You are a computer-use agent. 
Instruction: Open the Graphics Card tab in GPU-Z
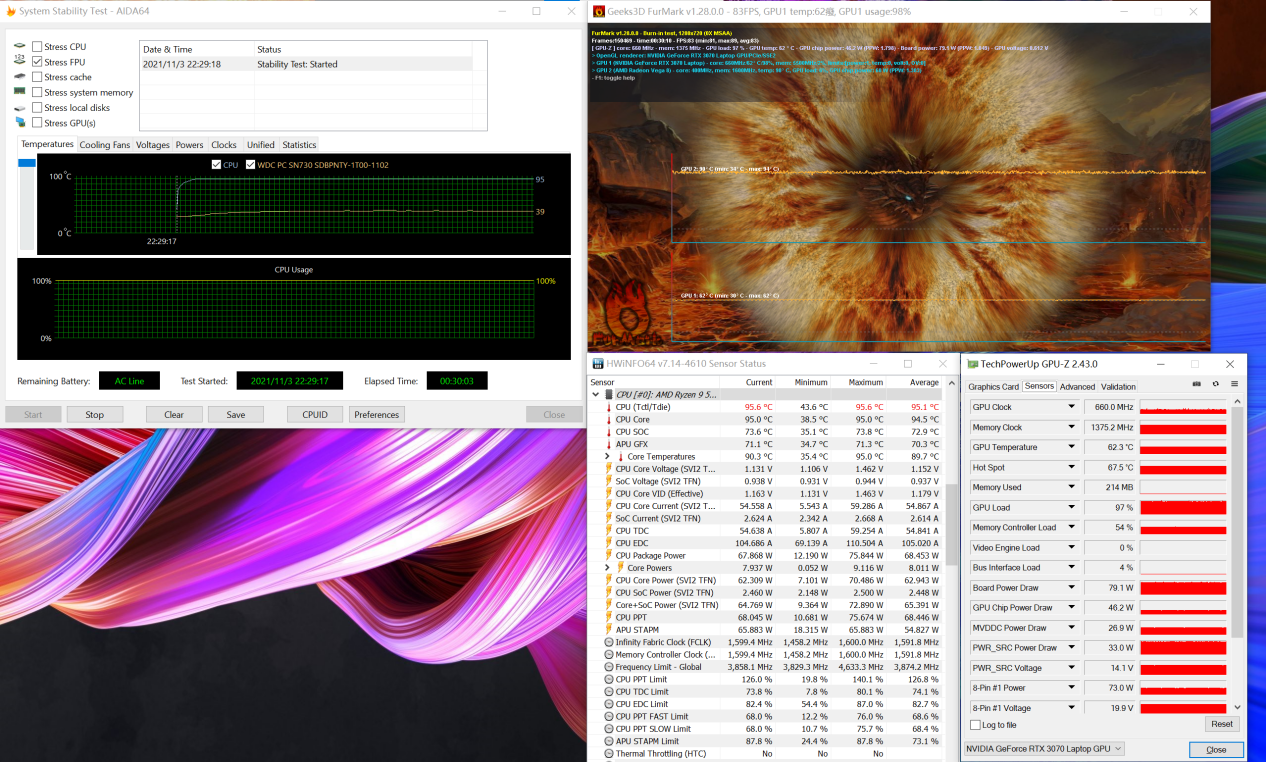994,387
